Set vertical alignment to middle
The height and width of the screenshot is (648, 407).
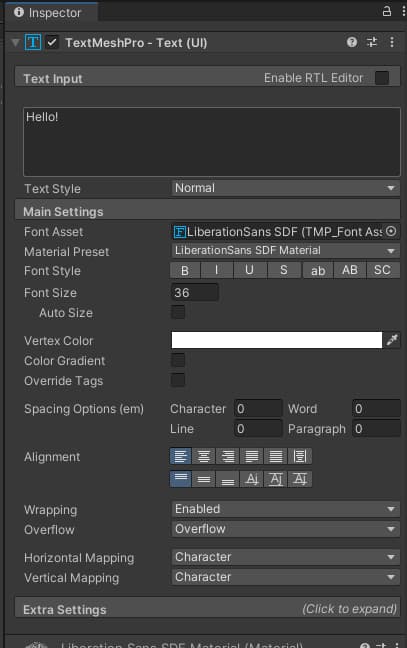pyautogui.click(x=203, y=479)
